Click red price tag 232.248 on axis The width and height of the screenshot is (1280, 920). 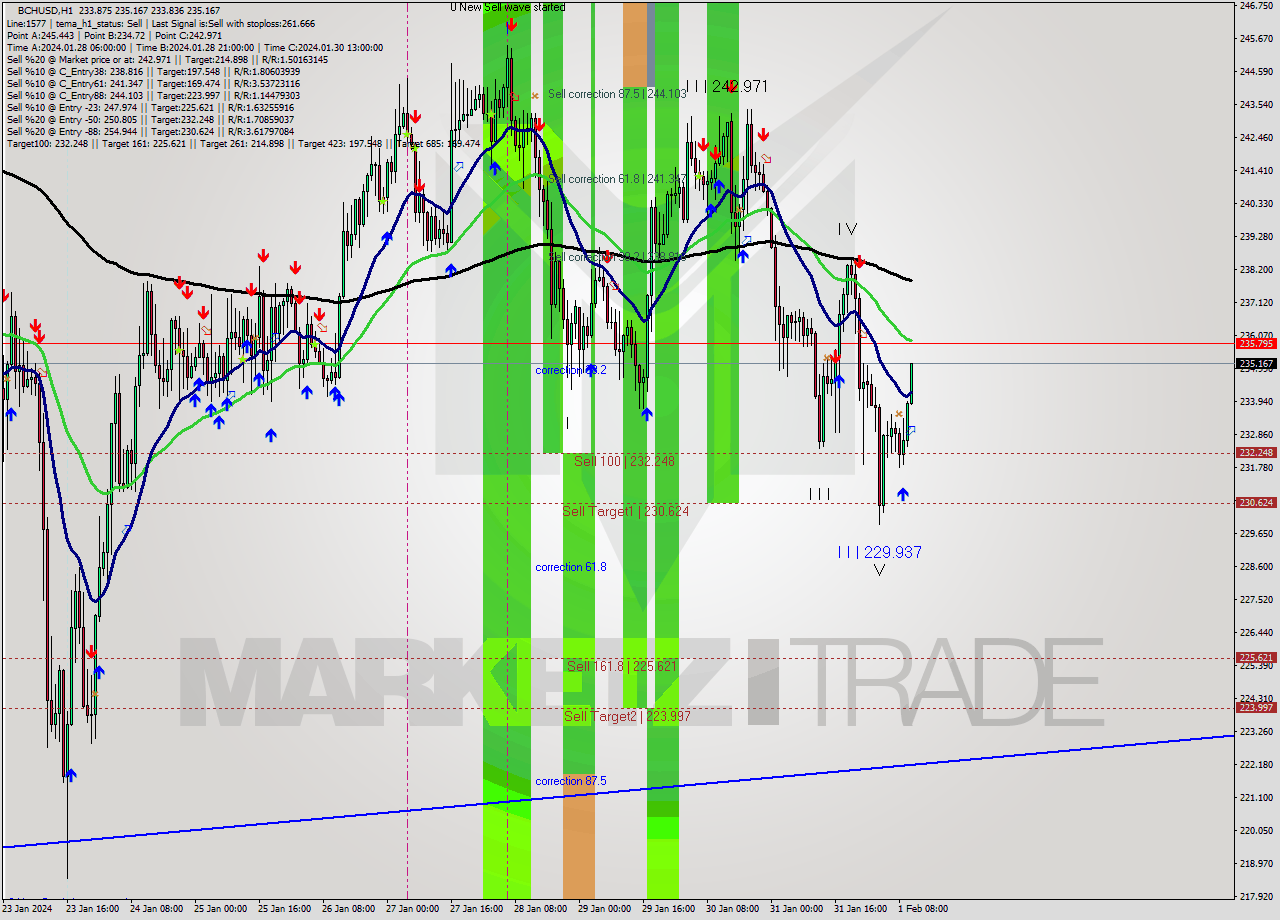click(1256, 453)
